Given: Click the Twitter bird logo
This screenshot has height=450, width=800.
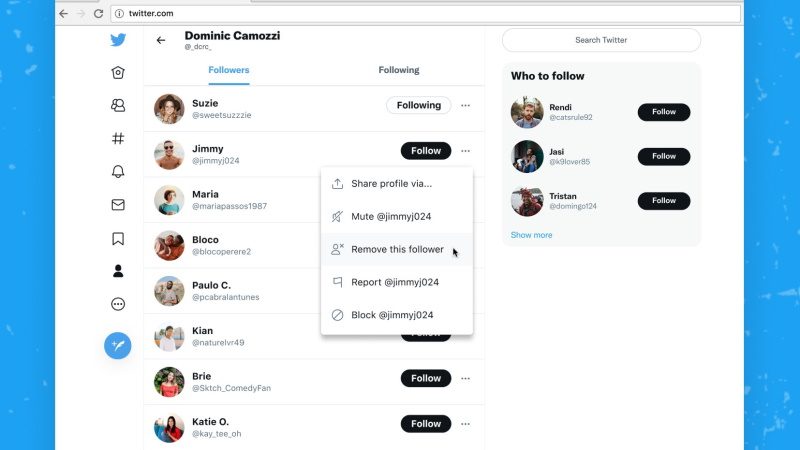Looking at the screenshot, I should [x=118, y=40].
